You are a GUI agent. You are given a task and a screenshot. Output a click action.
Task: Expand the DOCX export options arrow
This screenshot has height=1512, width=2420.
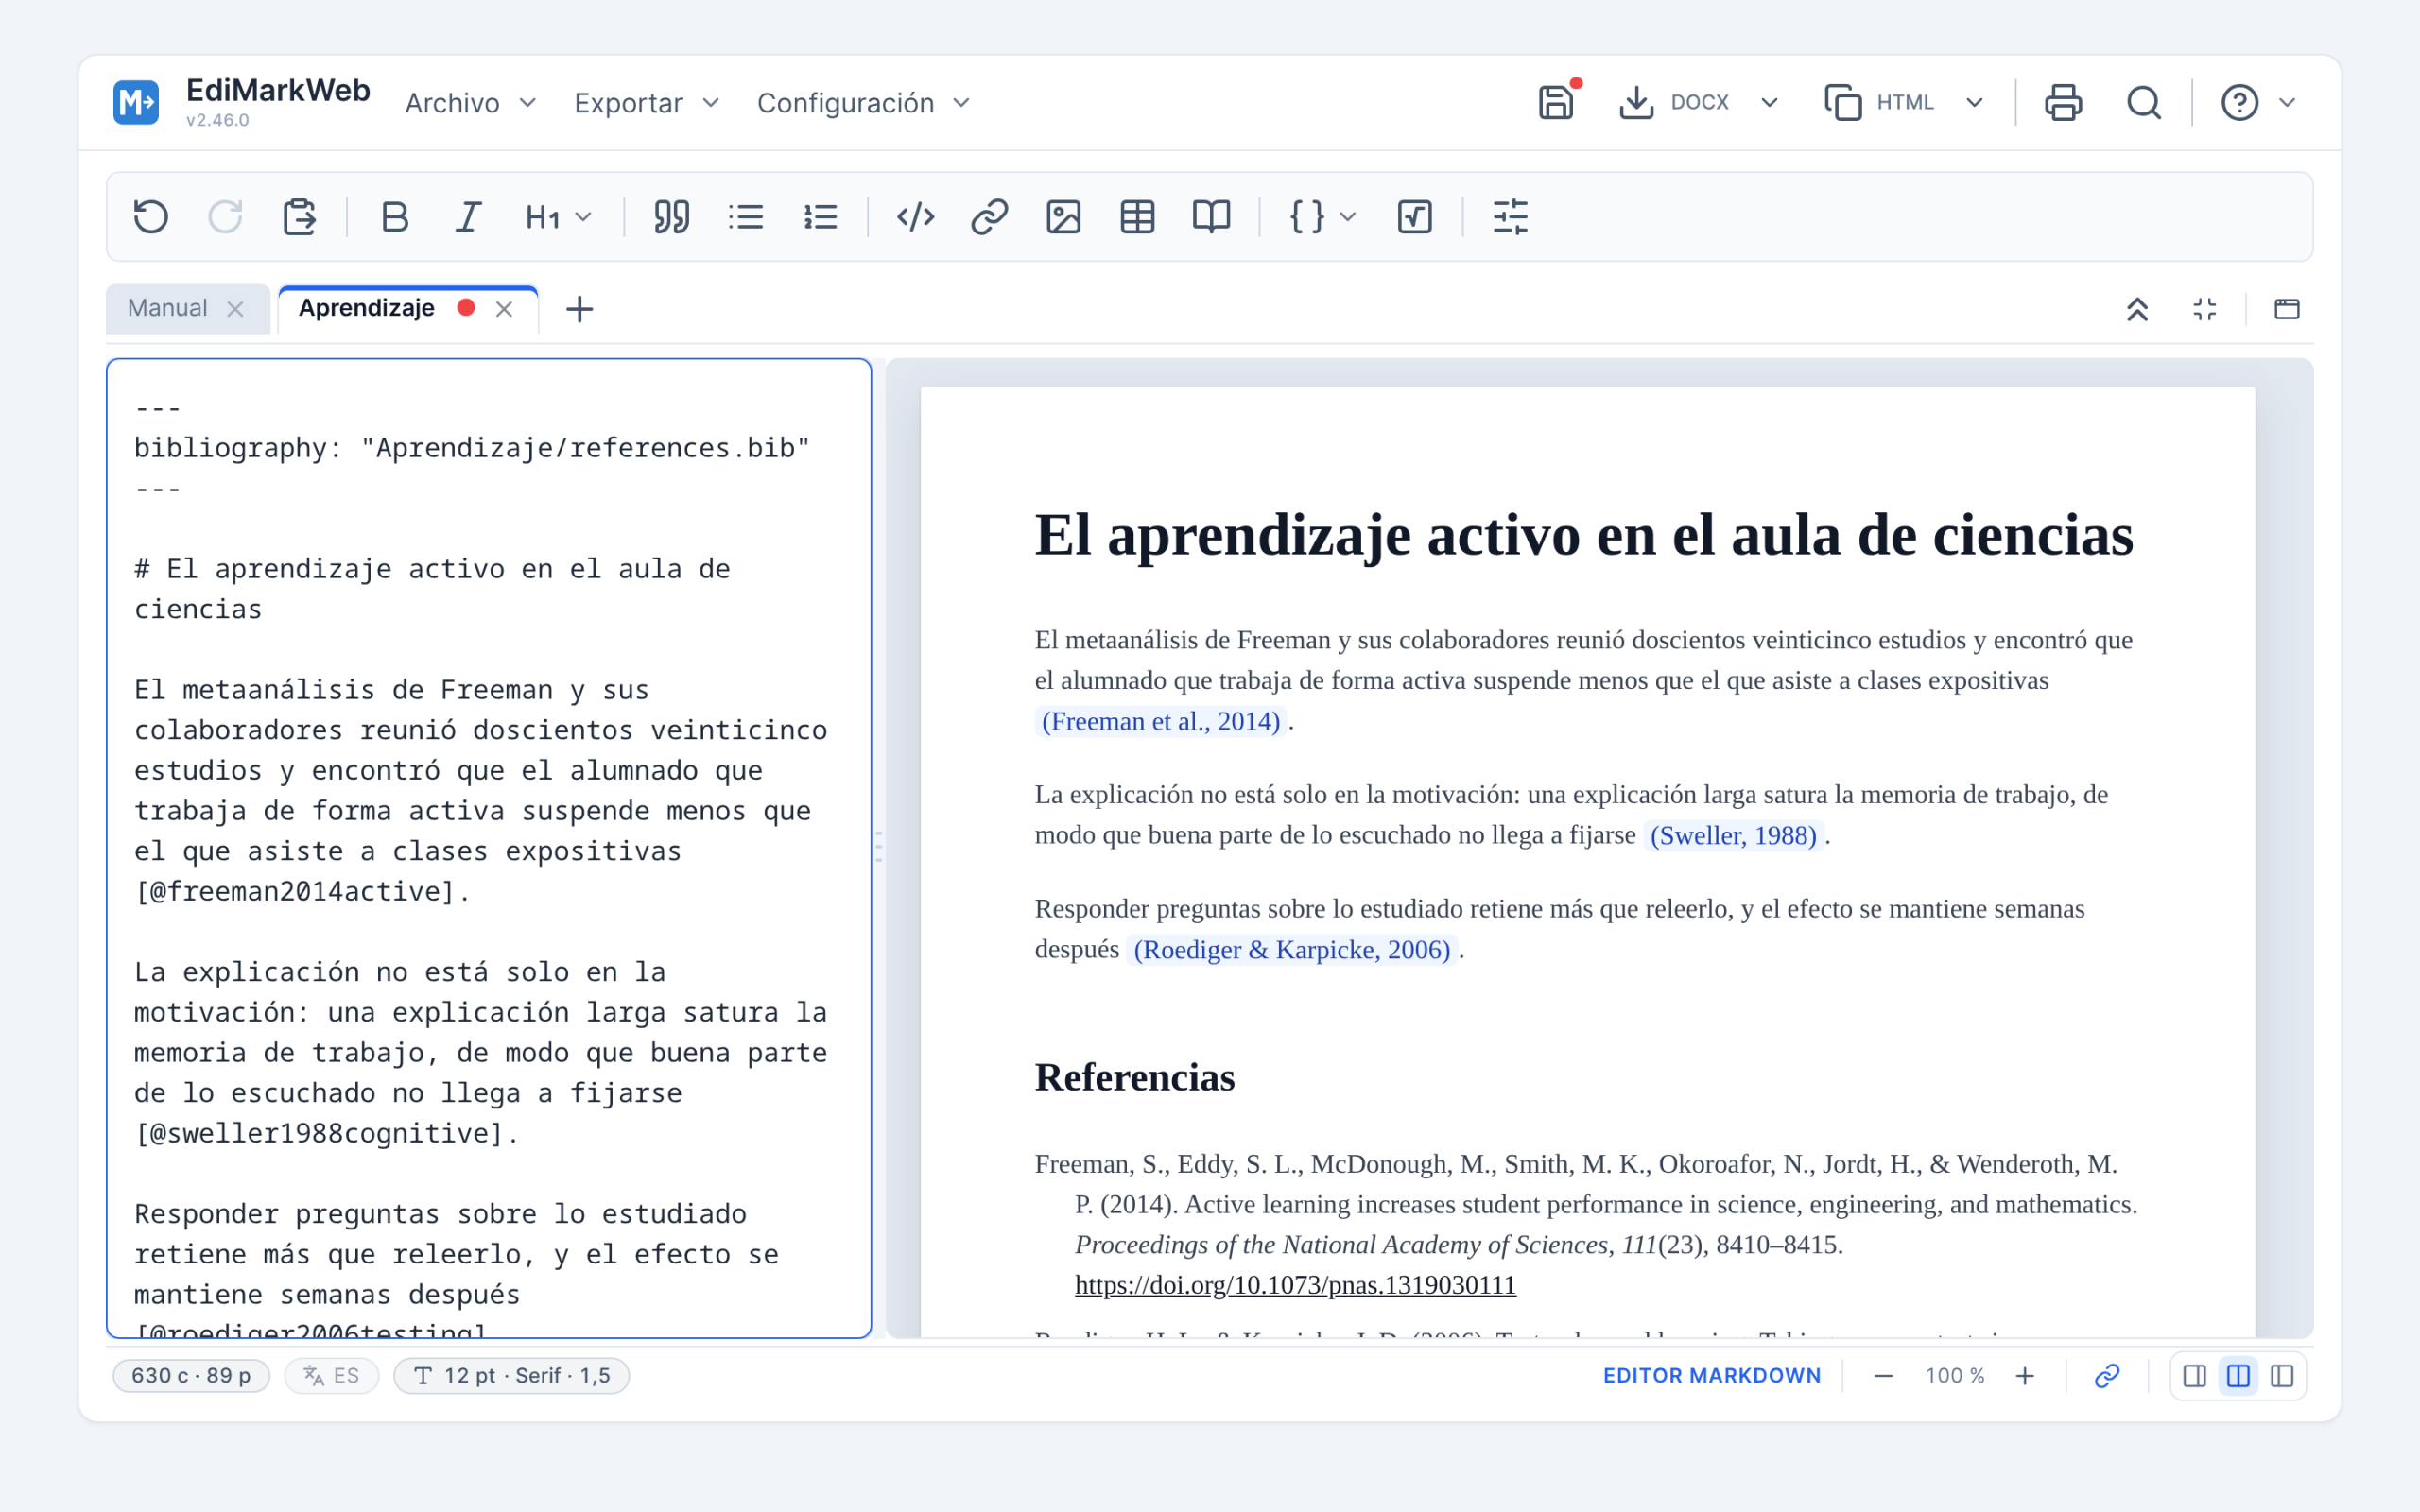[1769, 102]
